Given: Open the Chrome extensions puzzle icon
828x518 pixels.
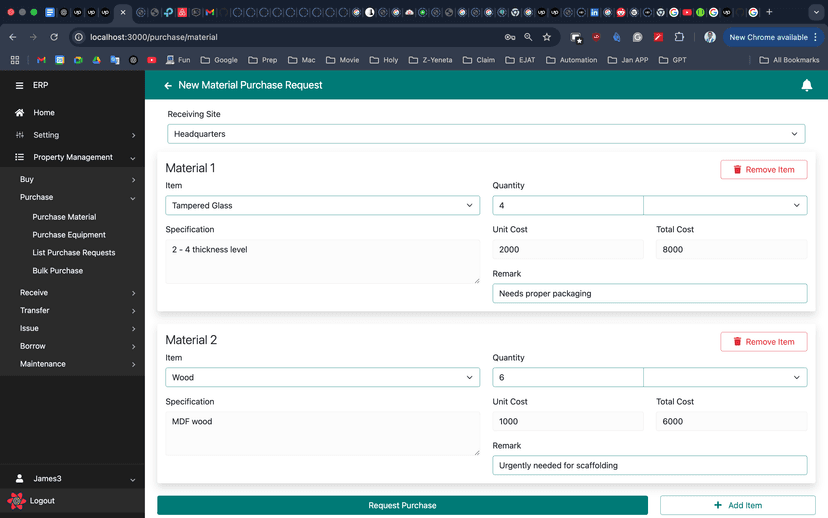Looking at the screenshot, I should [679, 37].
